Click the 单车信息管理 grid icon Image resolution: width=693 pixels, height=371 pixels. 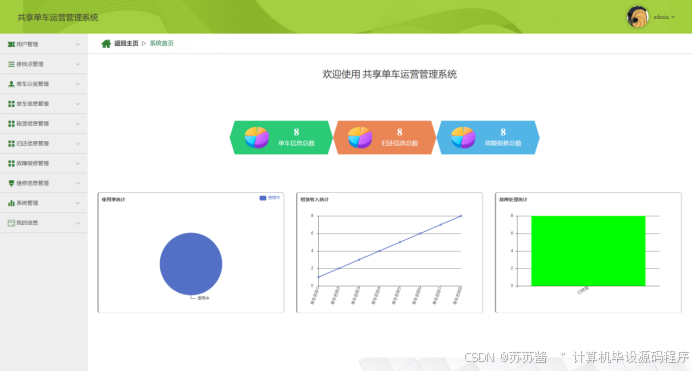[11, 104]
